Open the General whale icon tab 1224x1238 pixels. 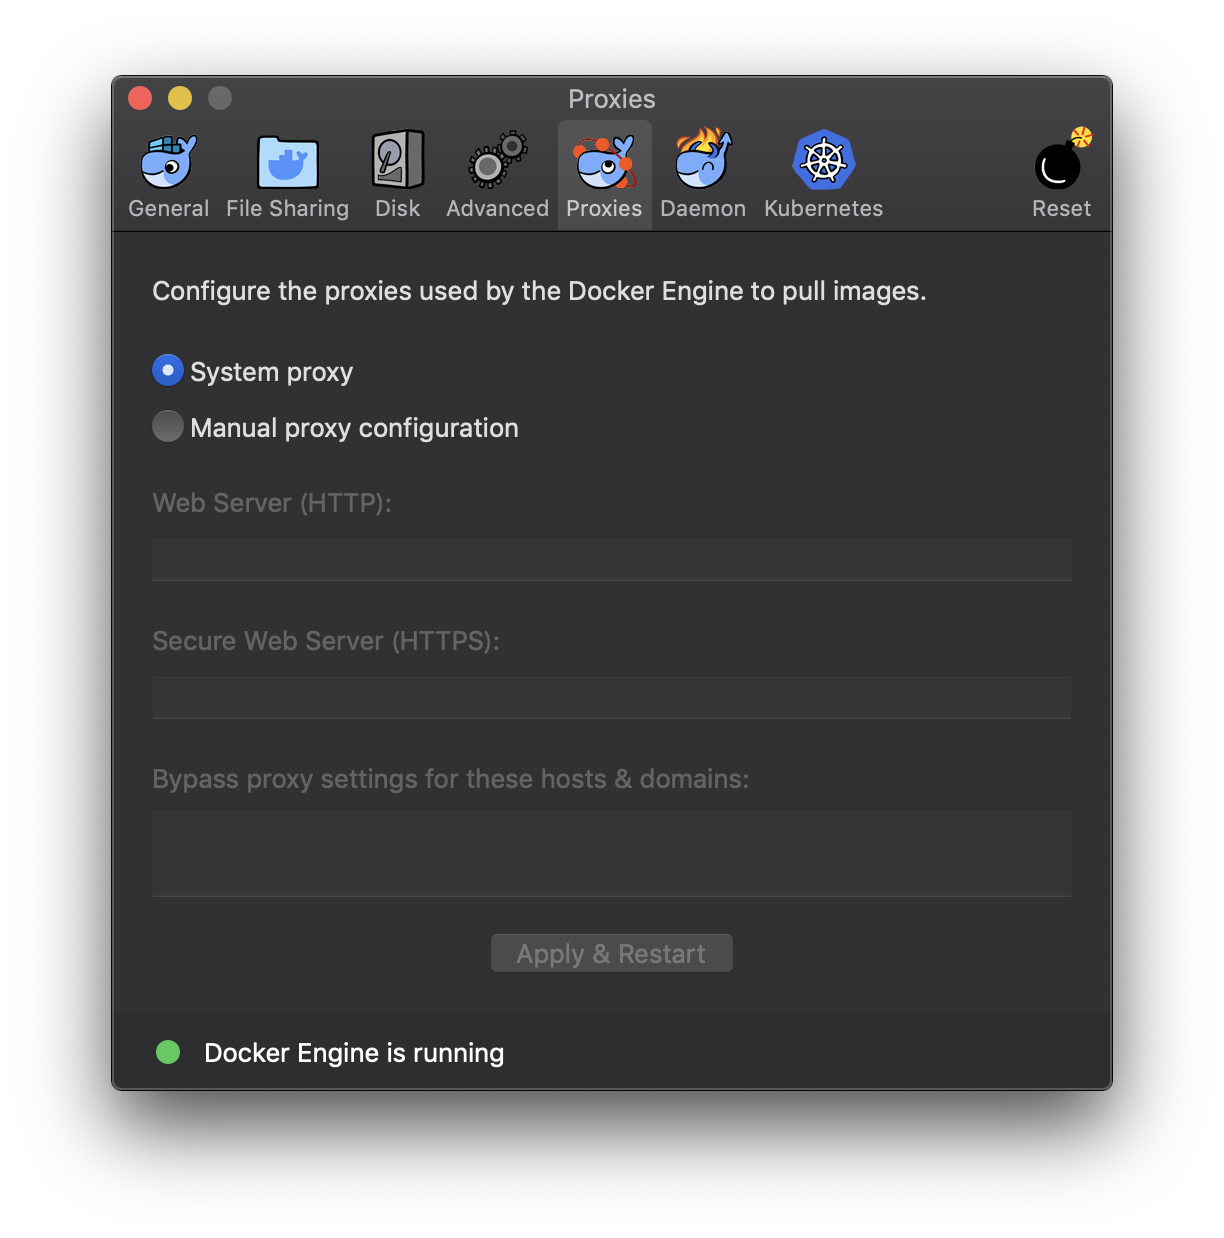click(169, 162)
